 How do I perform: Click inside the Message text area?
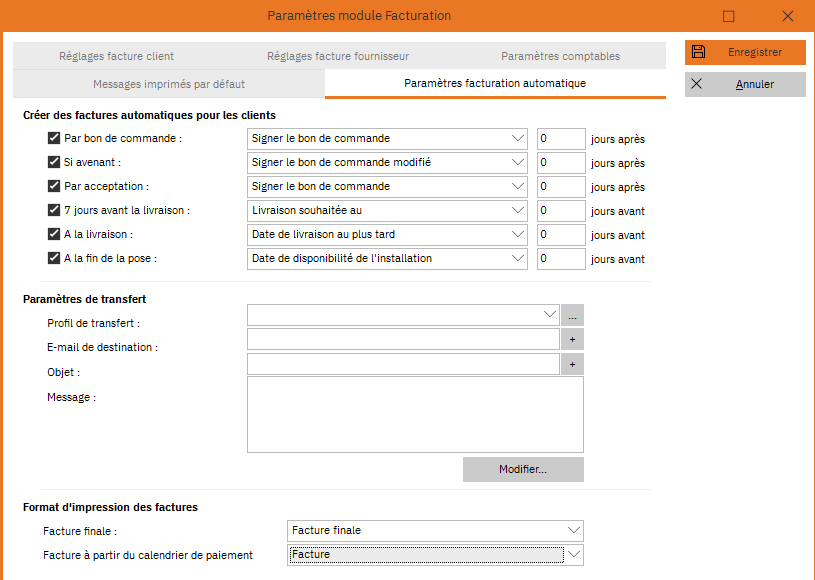414,414
